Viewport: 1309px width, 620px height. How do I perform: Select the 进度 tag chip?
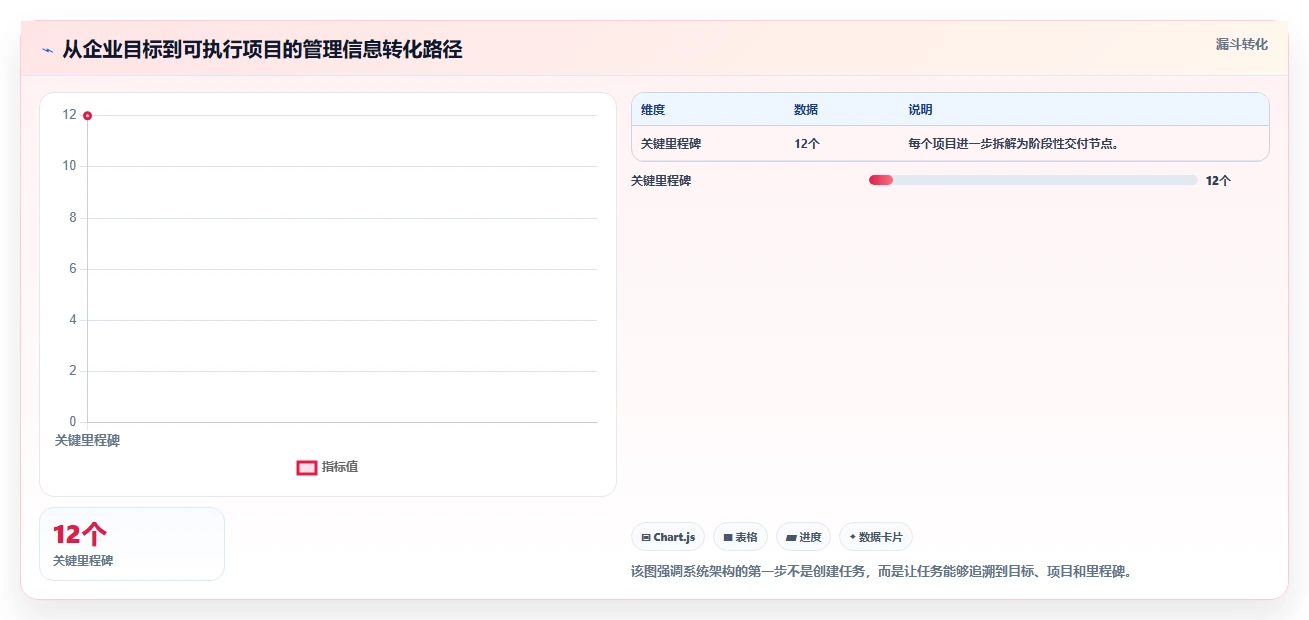[x=803, y=537]
